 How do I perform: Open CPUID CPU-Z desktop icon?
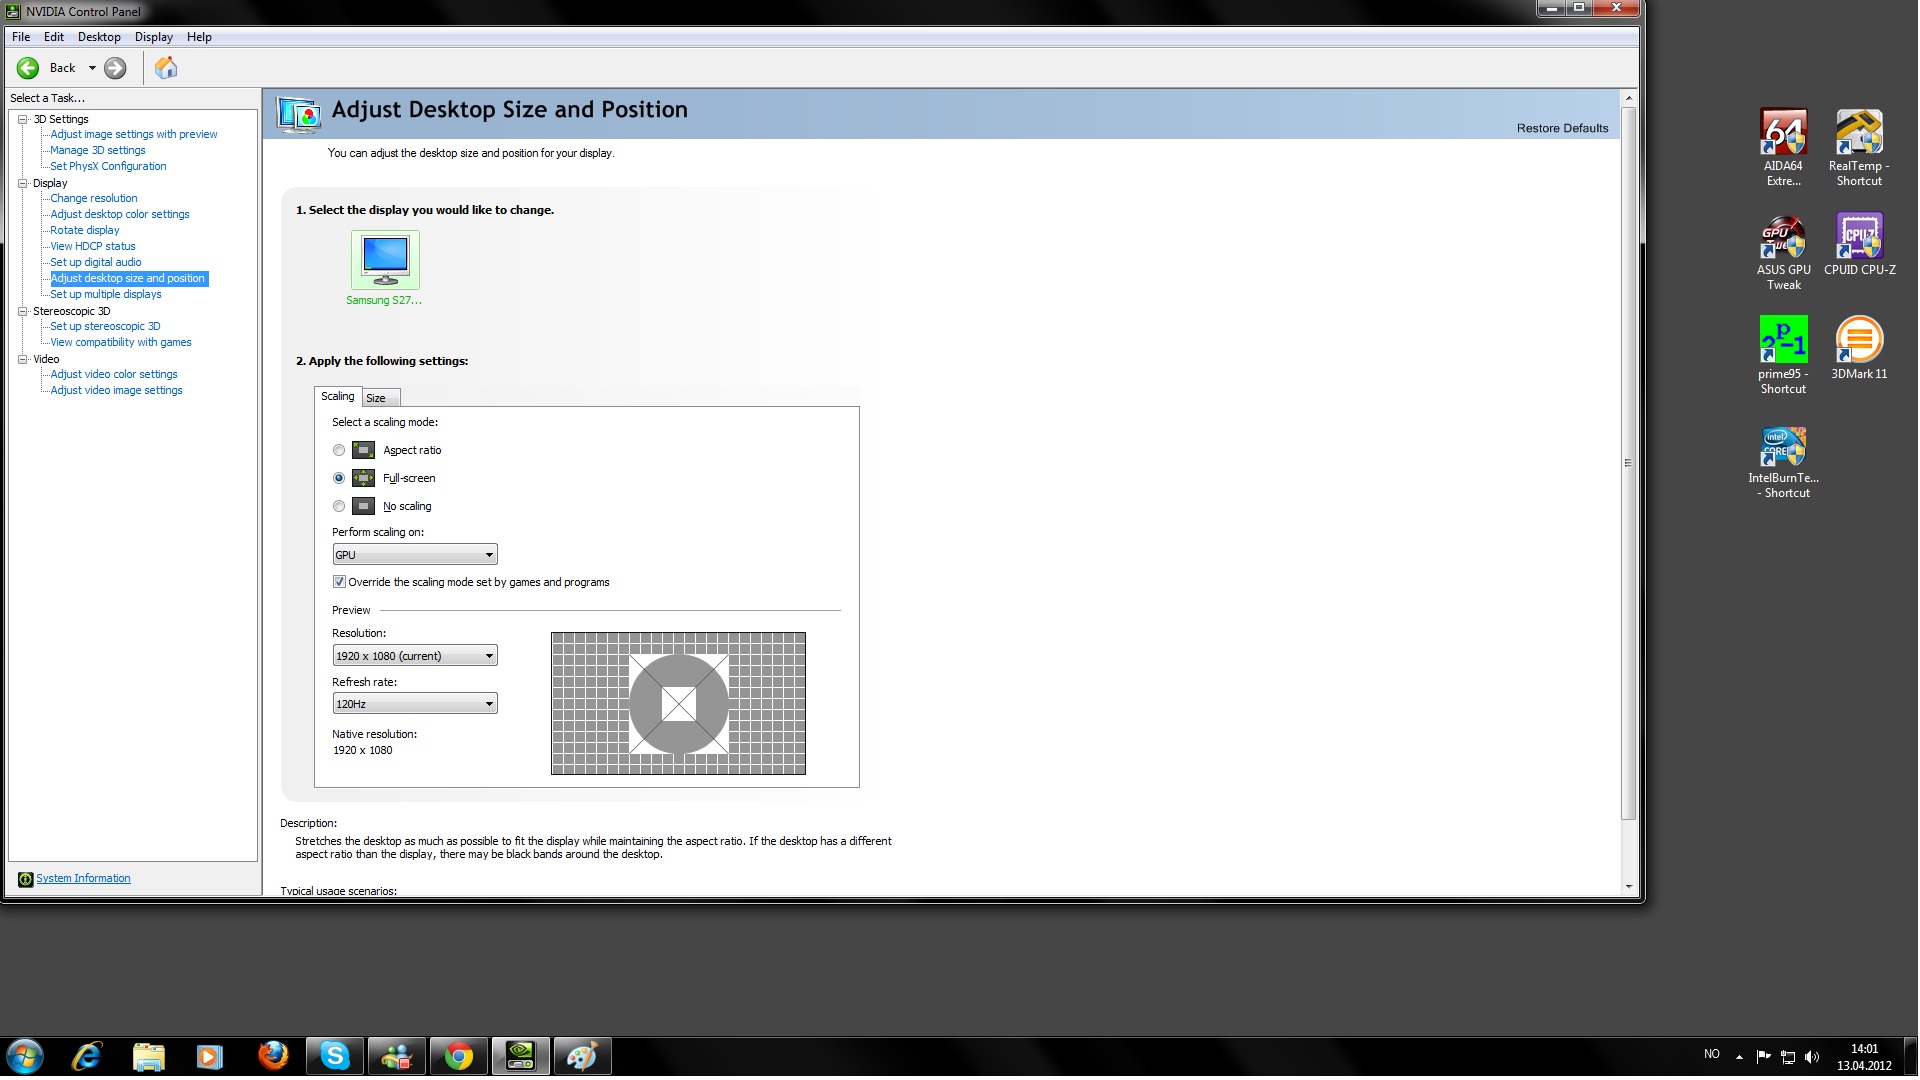[1859, 245]
